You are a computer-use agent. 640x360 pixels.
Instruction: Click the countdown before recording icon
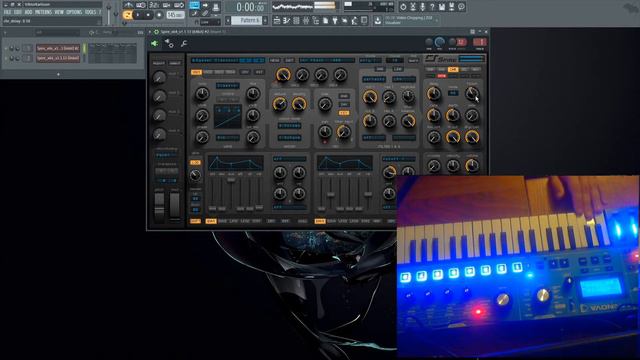(154, 5)
